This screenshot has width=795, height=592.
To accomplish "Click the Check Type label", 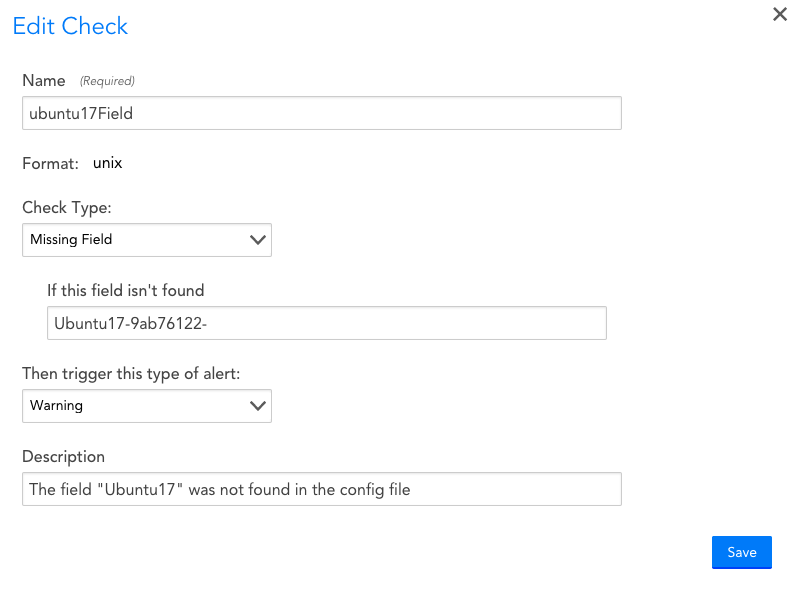I will [x=67, y=208].
